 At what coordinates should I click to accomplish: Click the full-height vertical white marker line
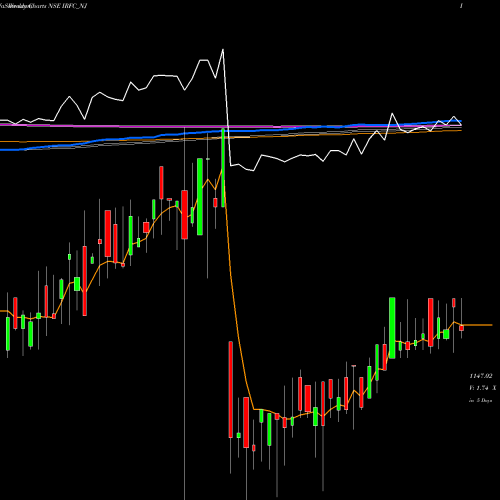click(184, 313)
